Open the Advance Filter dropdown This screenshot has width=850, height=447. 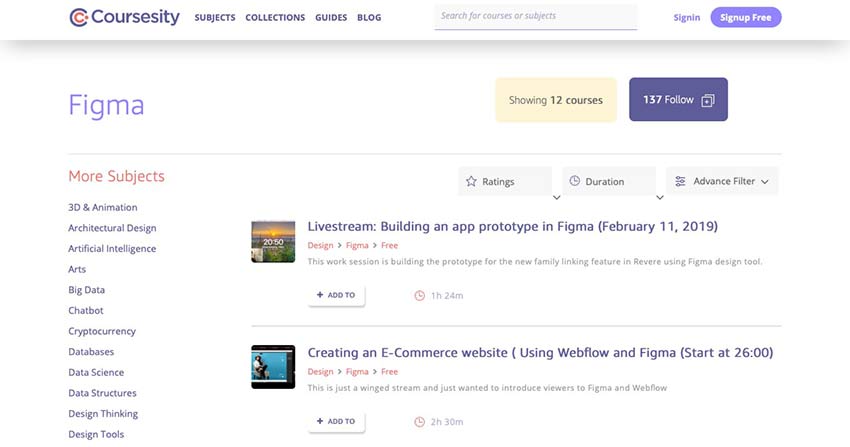pyautogui.click(x=722, y=181)
